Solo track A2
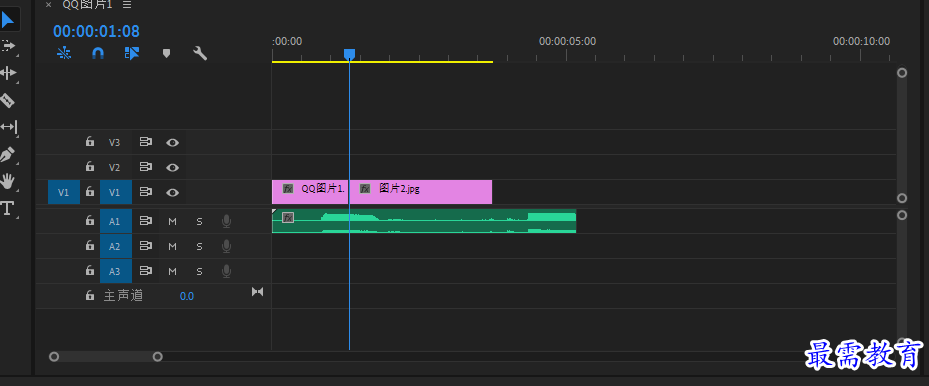Image resolution: width=929 pixels, height=386 pixels. click(200, 246)
